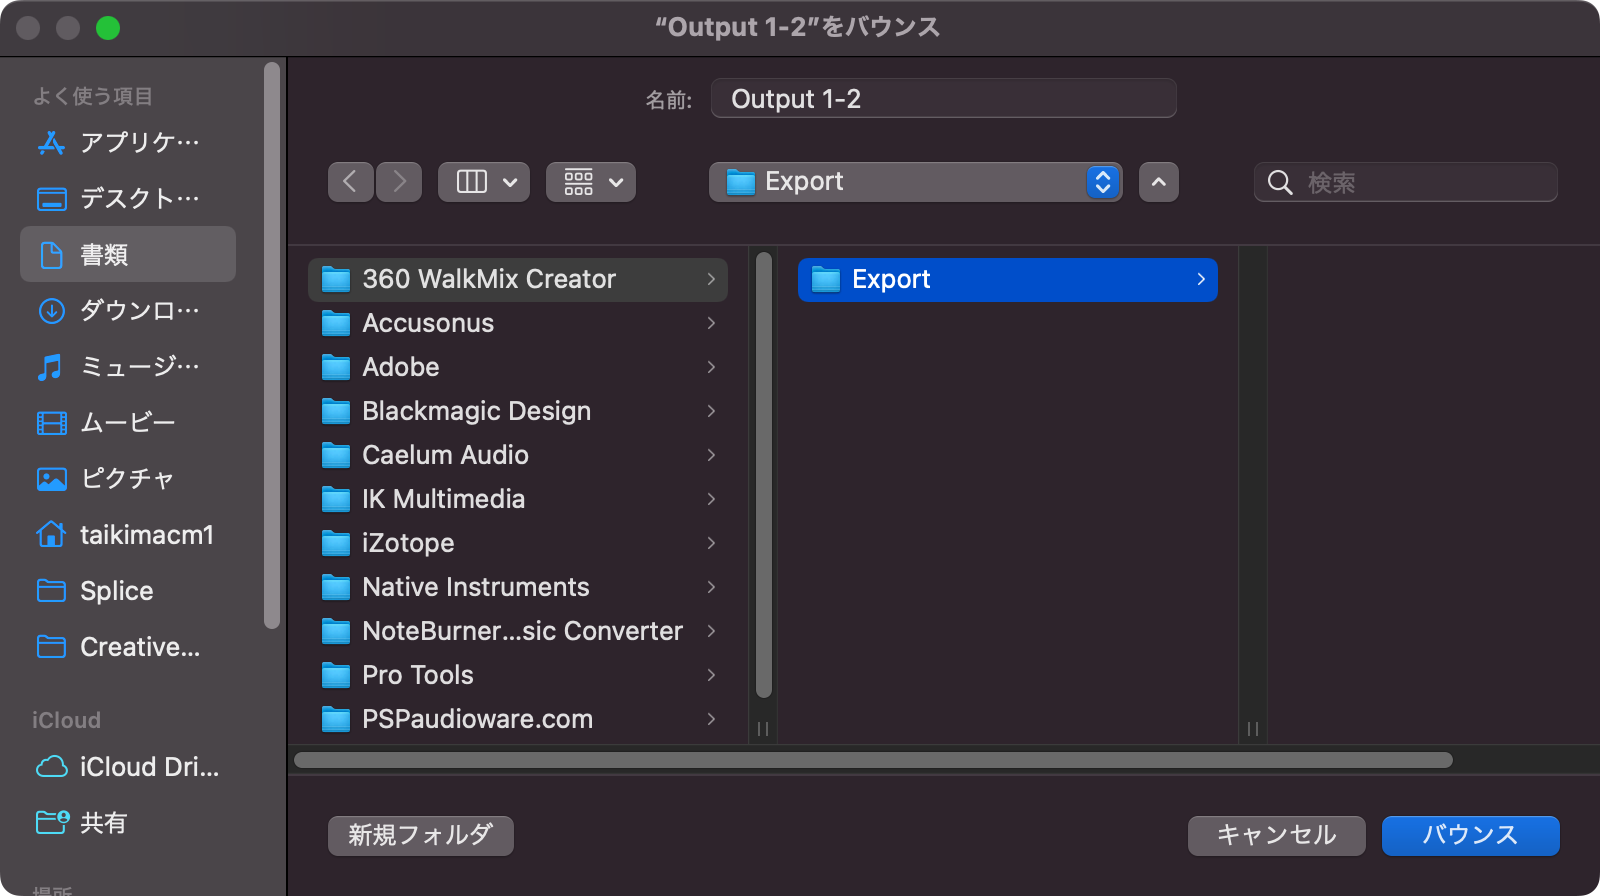1600x896 pixels.
Task: Open the Splice sidebar folder
Action: pyautogui.click(x=128, y=591)
